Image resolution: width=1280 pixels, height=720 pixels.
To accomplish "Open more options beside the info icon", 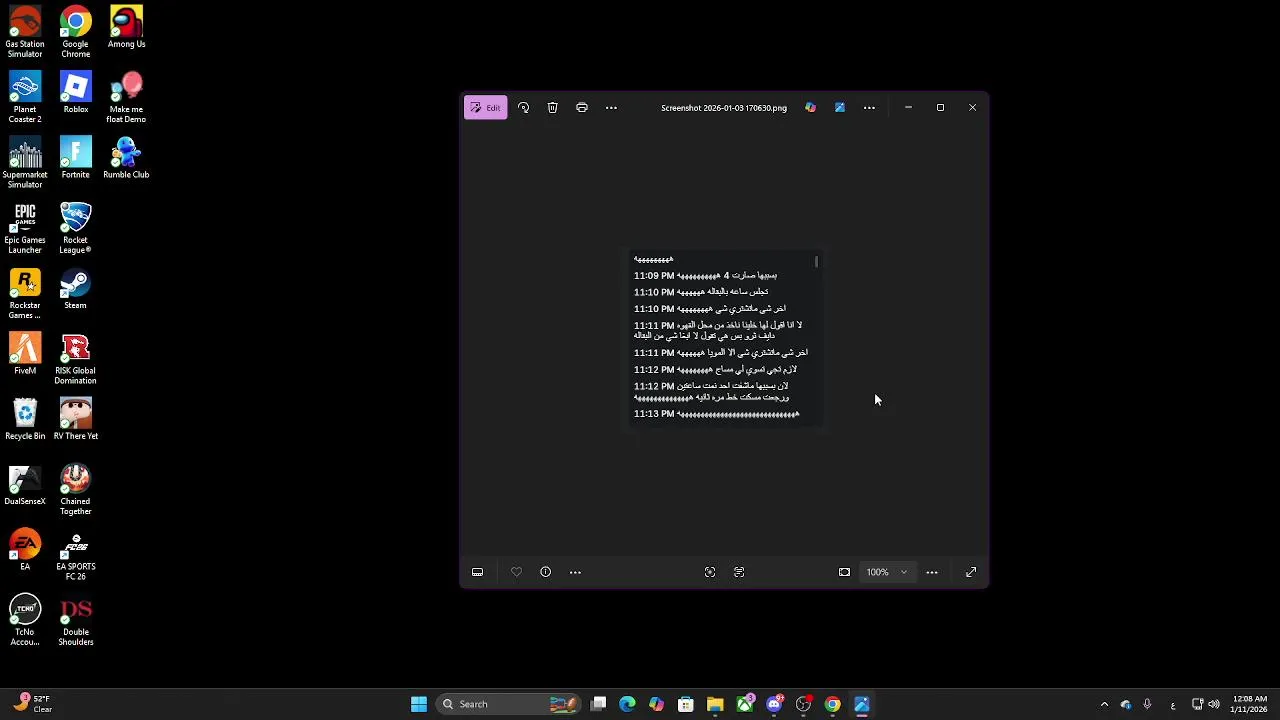I will pos(575,572).
